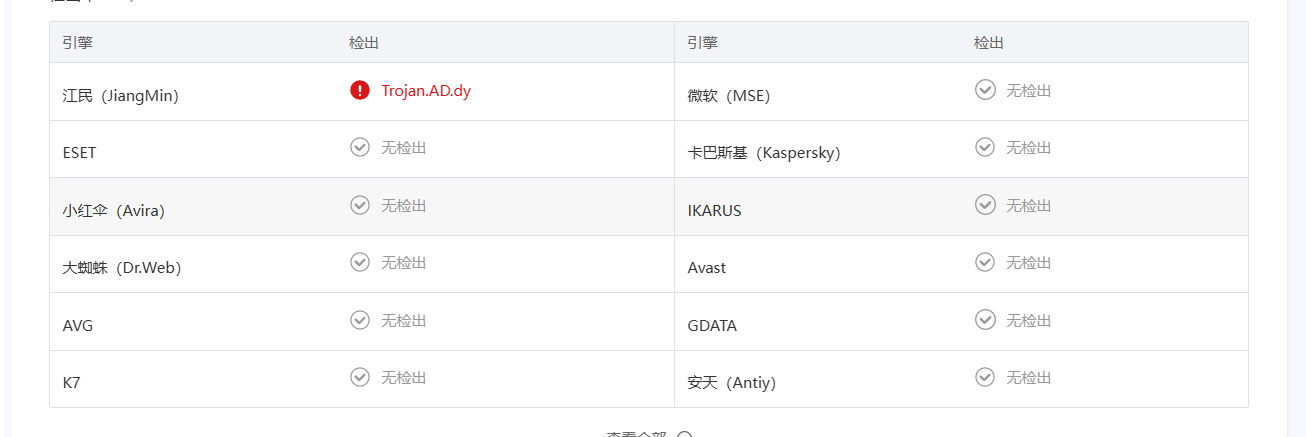Click the Microsoft MSE check icon
This screenshot has height=437, width=1306.
tap(985, 90)
